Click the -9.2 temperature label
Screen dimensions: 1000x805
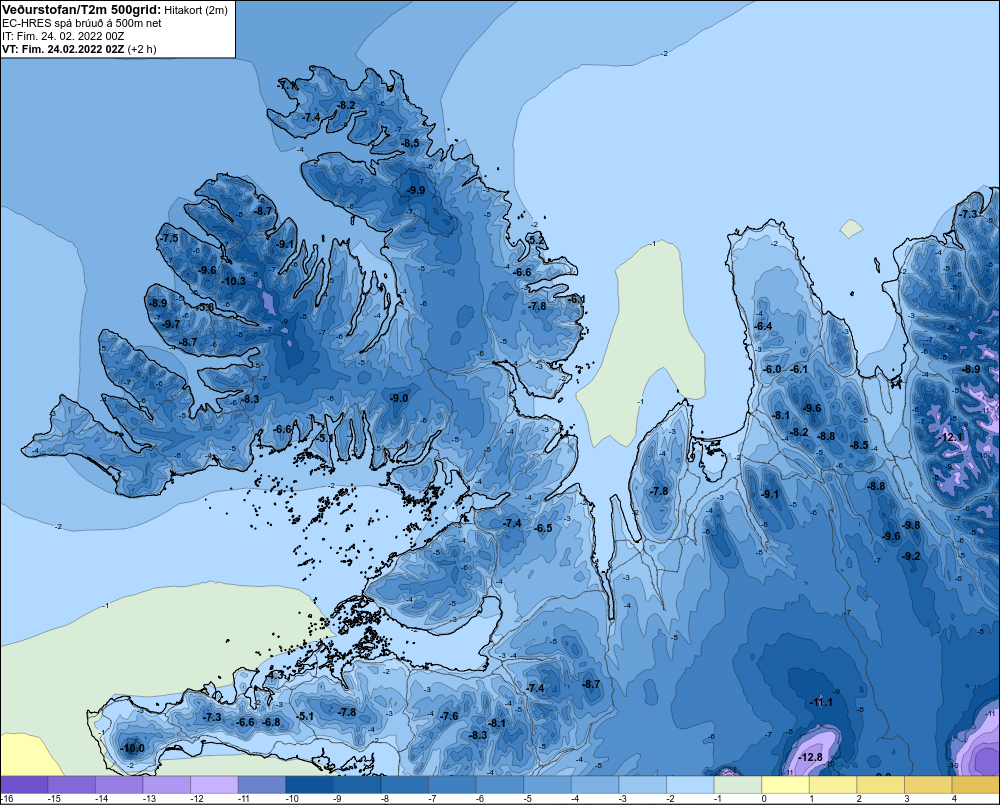(911, 556)
